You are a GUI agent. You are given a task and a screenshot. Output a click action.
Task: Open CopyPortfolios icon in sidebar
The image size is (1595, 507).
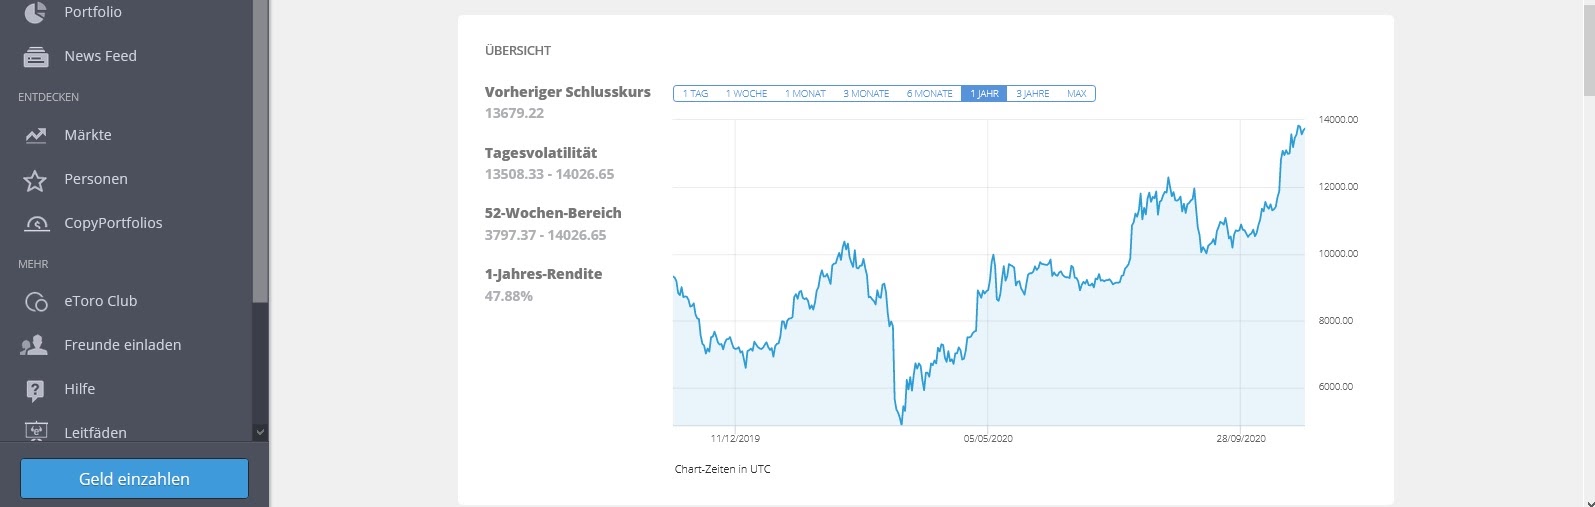tap(36, 224)
